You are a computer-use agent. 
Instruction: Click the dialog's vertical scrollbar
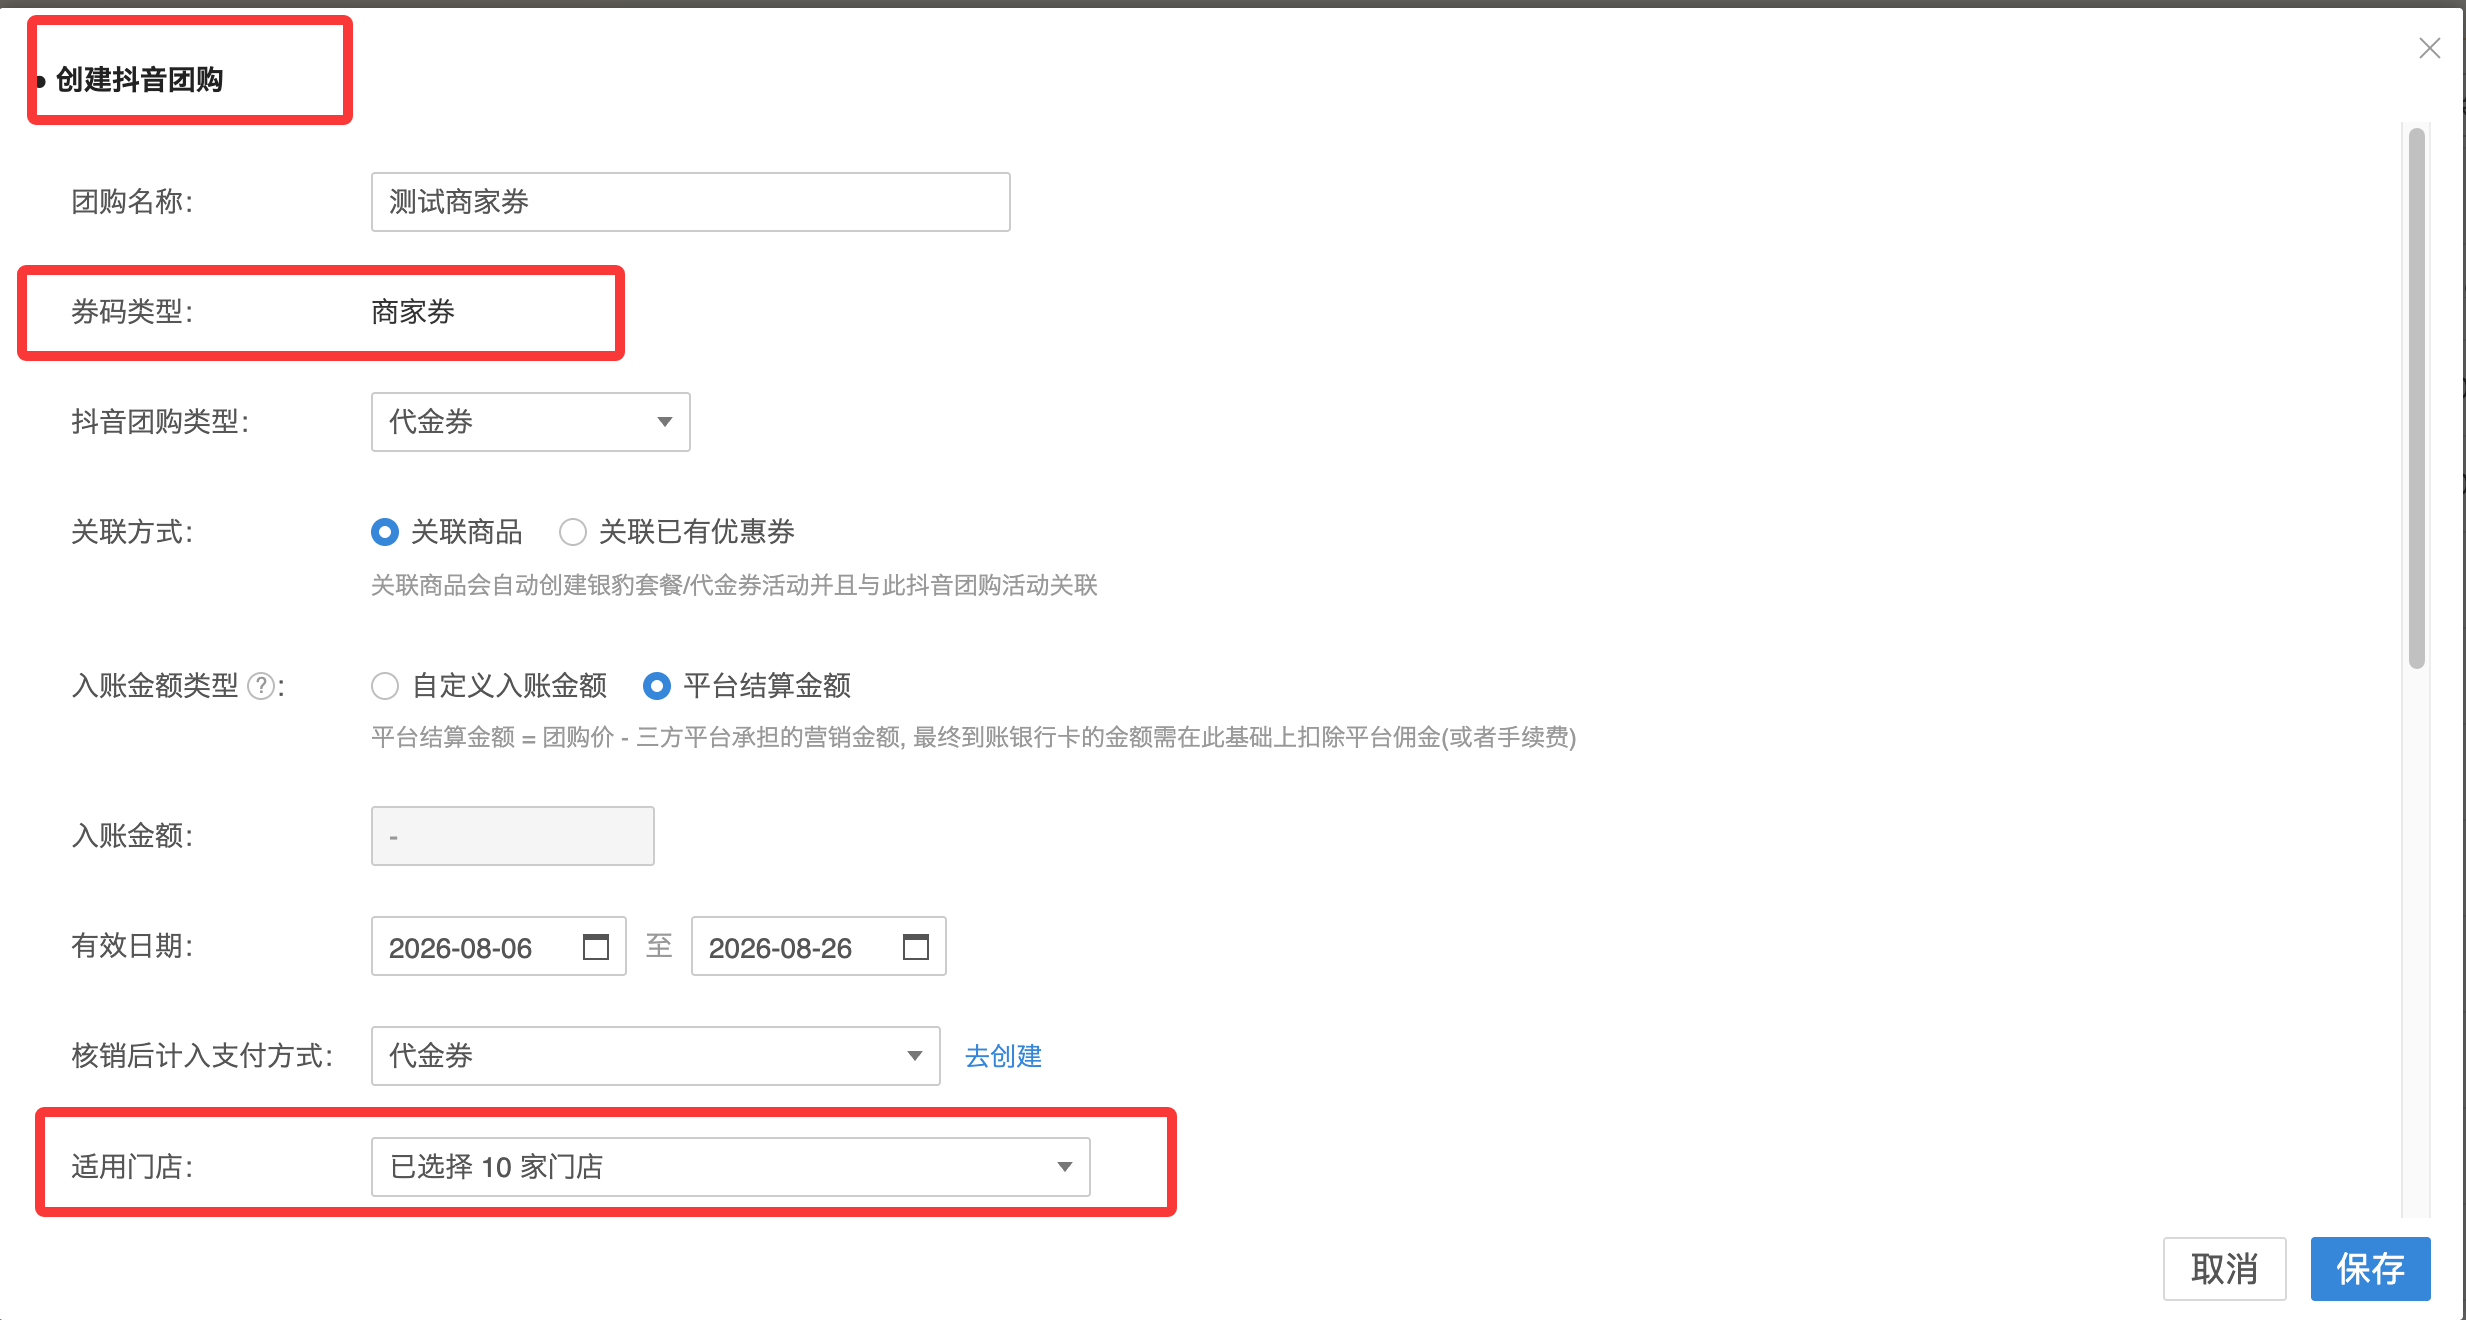(2417, 398)
